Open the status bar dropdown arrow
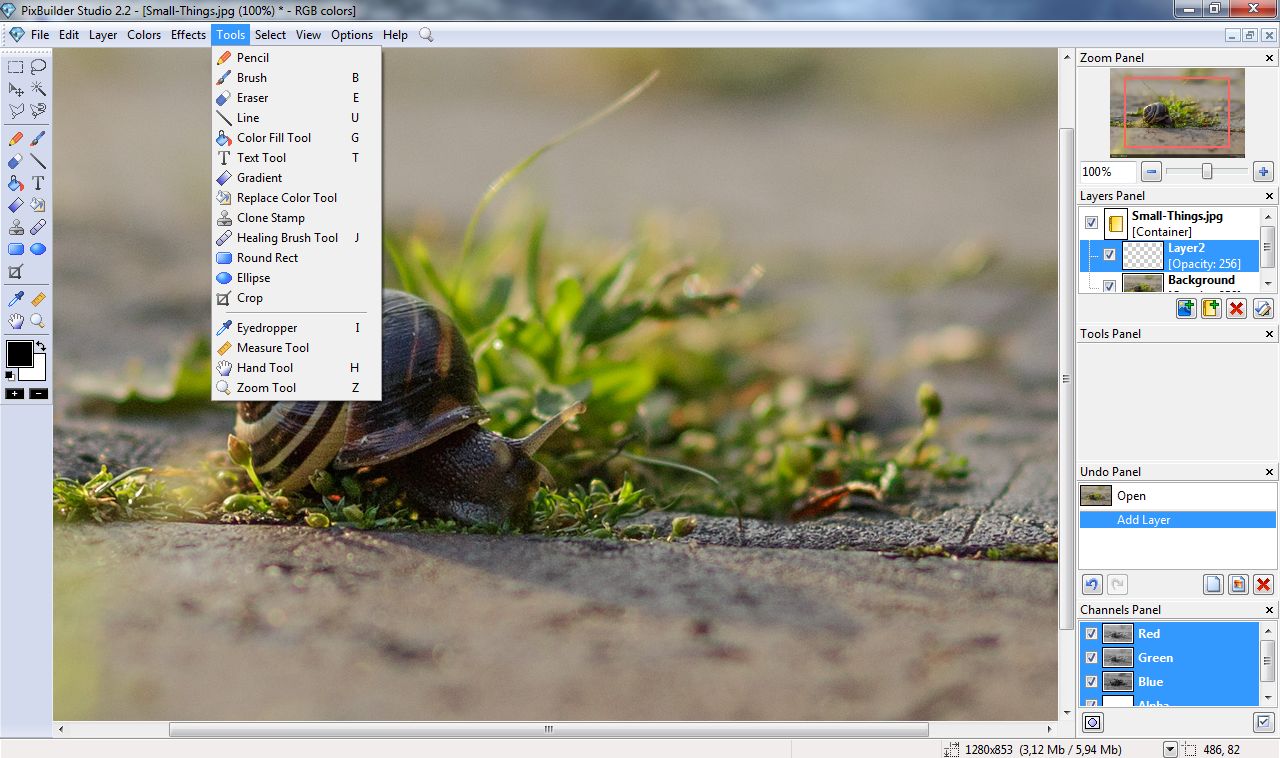 [x=1170, y=749]
